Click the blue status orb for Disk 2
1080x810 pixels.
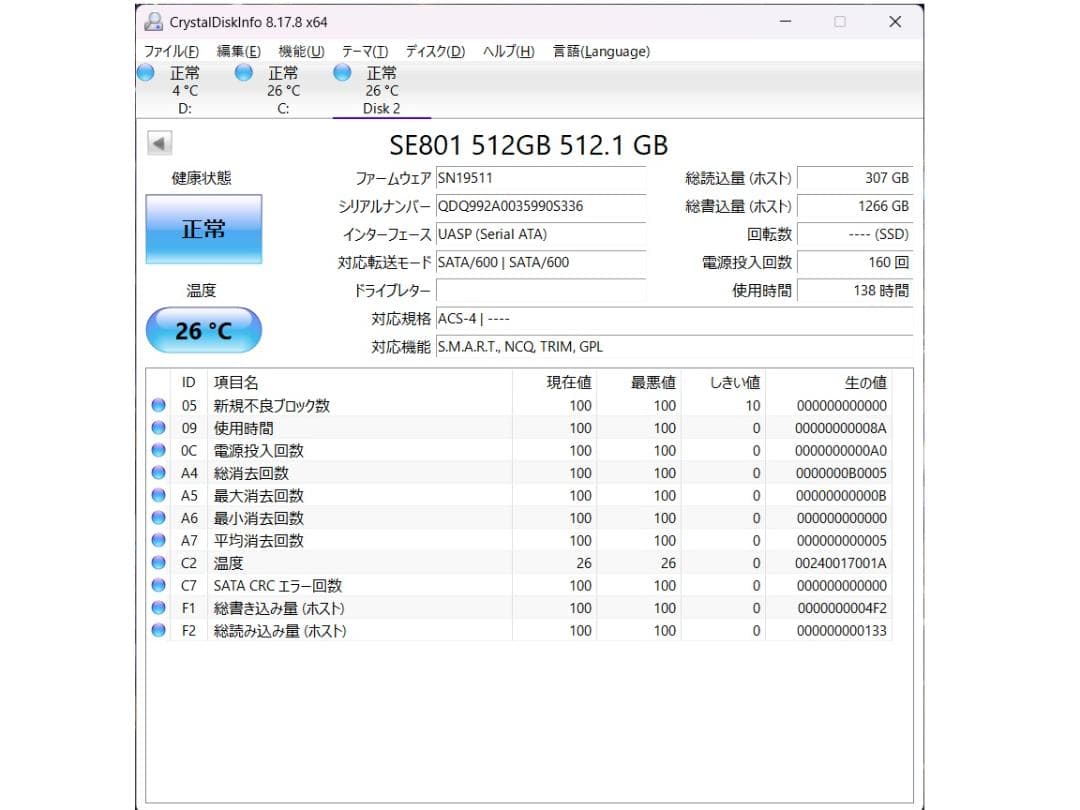point(342,72)
